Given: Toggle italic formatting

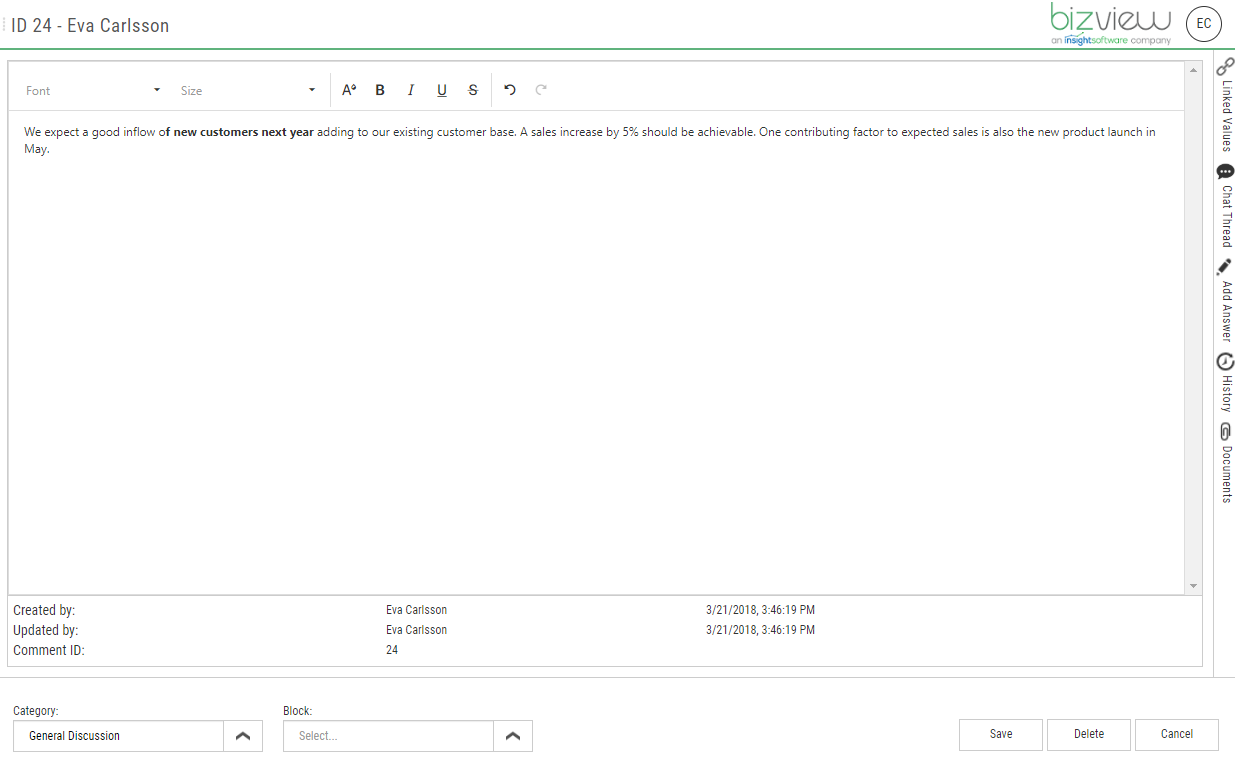Looking at the screenshot, I should point(411,90).
